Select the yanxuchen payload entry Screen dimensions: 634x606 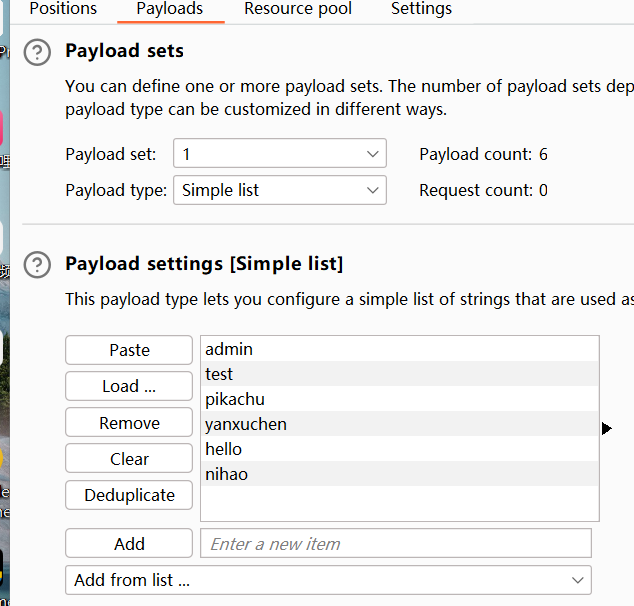(x=399, y=424)
